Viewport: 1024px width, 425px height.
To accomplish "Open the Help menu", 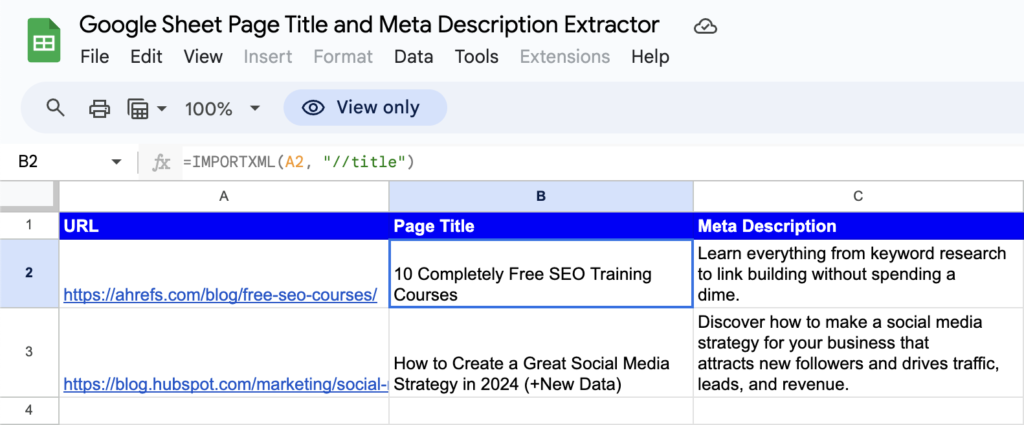I will (x=650, y=57).
